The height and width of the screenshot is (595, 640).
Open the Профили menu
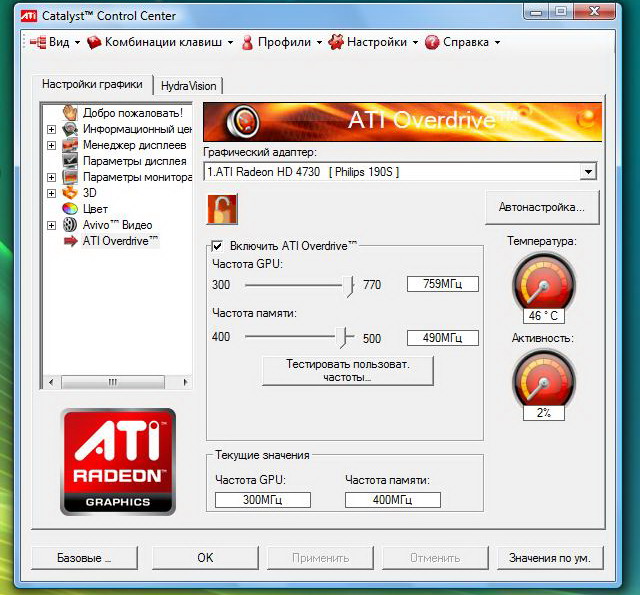(x=284, y=42)
